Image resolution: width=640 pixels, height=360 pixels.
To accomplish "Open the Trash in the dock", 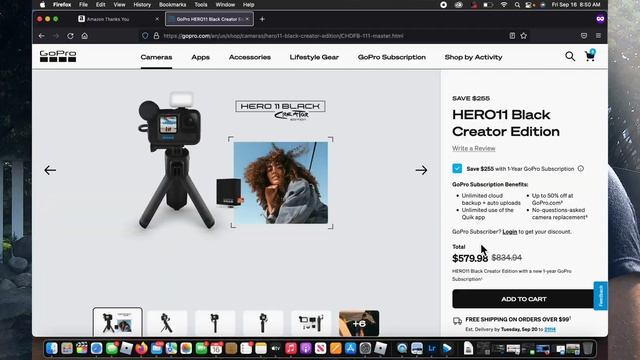I will [588, 348].
